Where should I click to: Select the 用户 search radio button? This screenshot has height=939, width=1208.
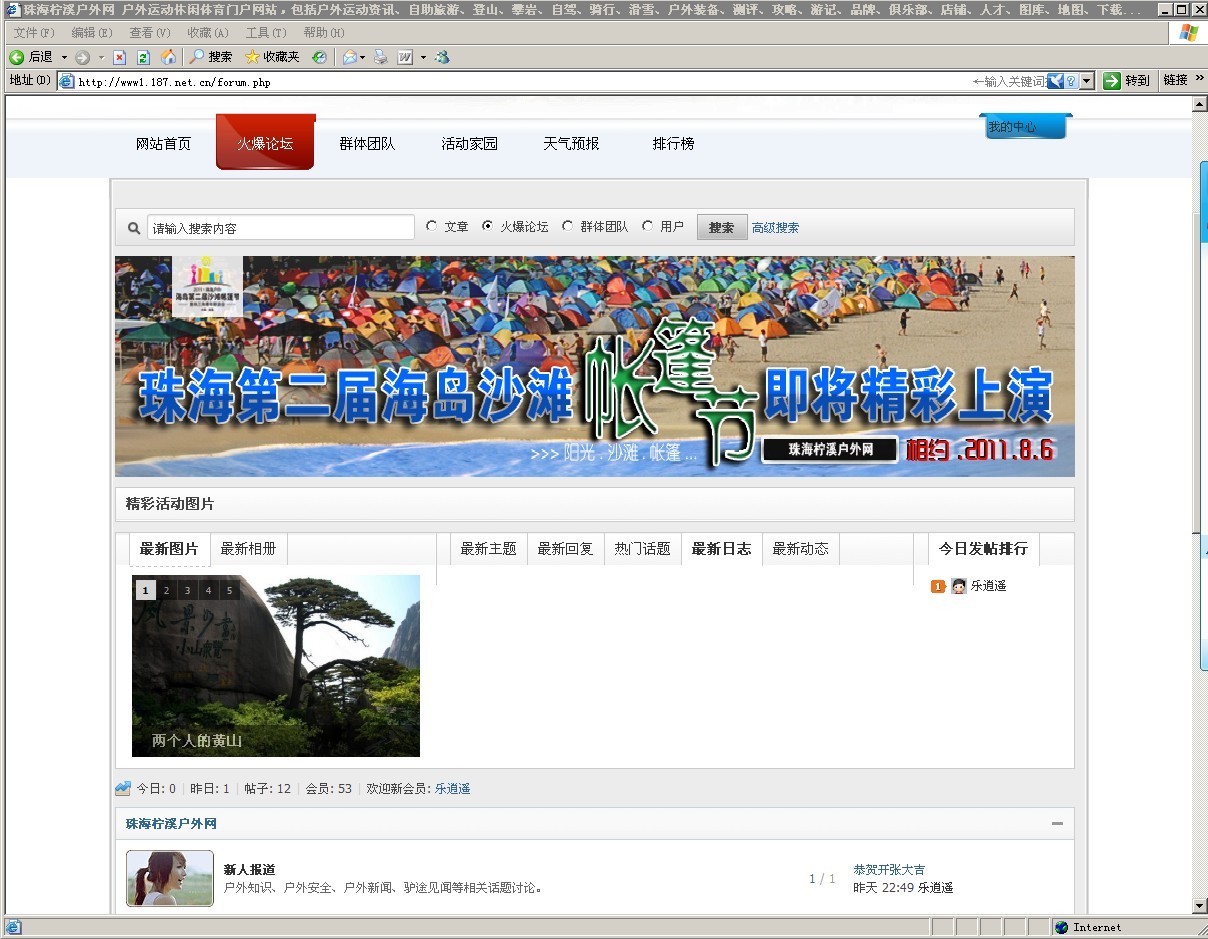[x=648, y=227]
